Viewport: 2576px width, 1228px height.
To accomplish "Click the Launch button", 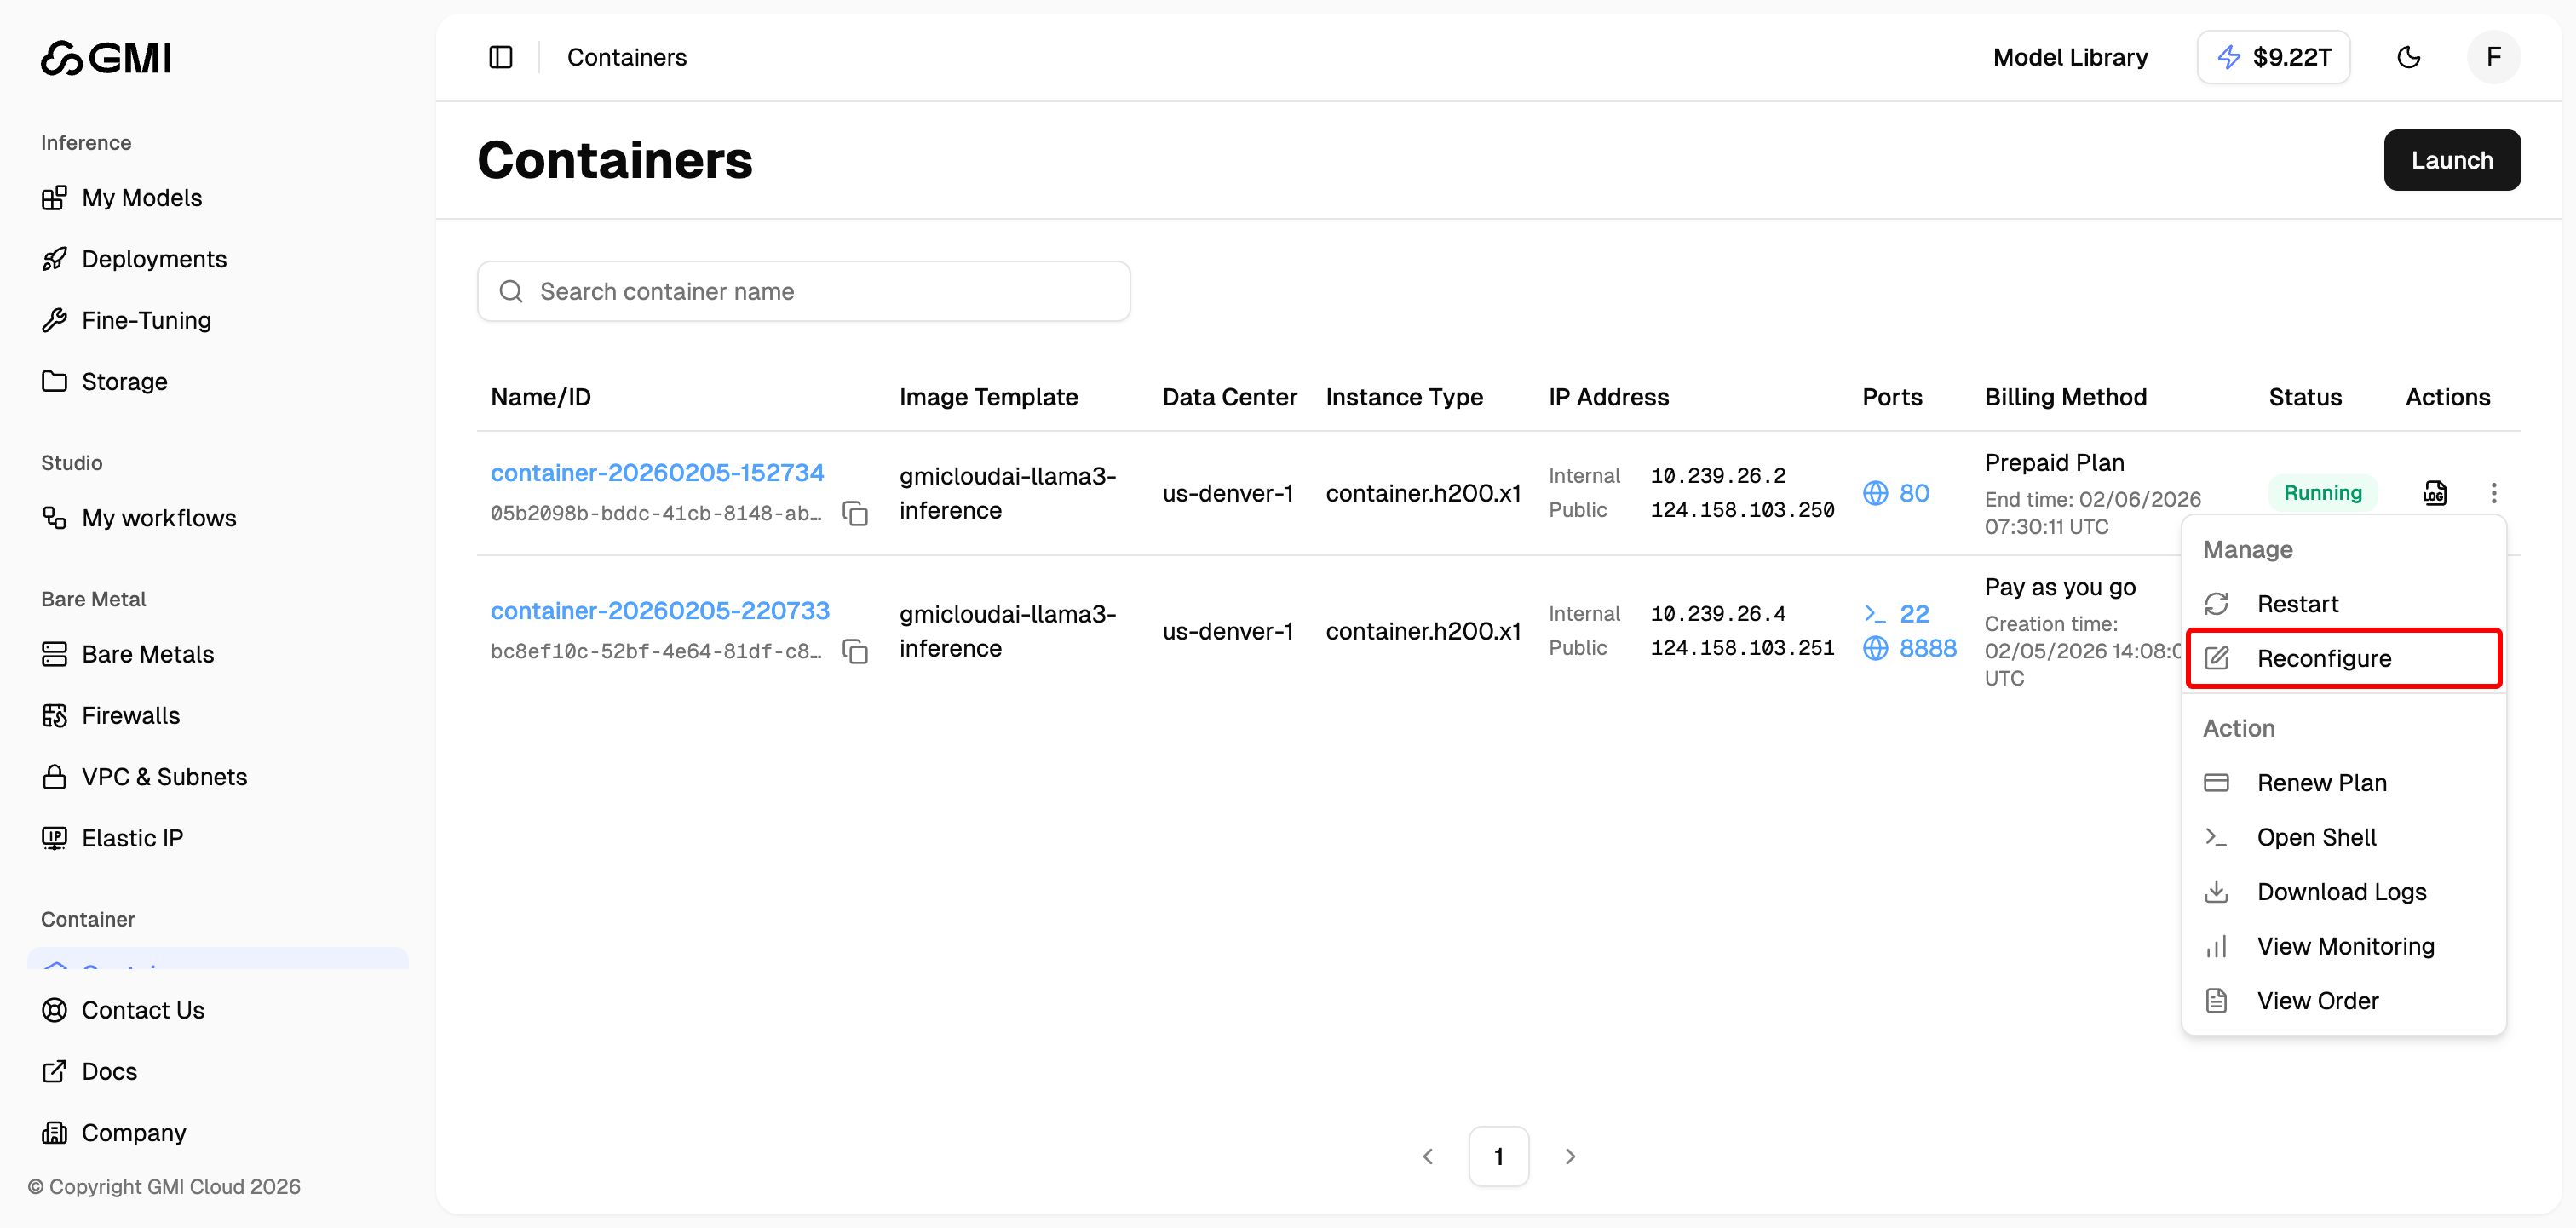I will click(x=2452, y=159).
